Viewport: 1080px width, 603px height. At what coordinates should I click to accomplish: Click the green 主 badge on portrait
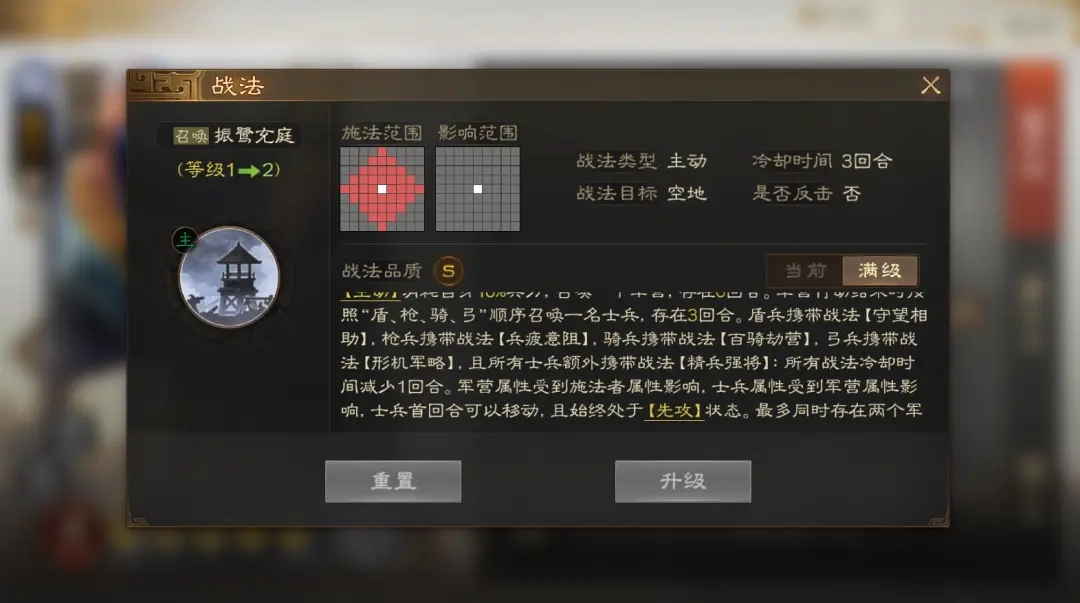(185, 240)
